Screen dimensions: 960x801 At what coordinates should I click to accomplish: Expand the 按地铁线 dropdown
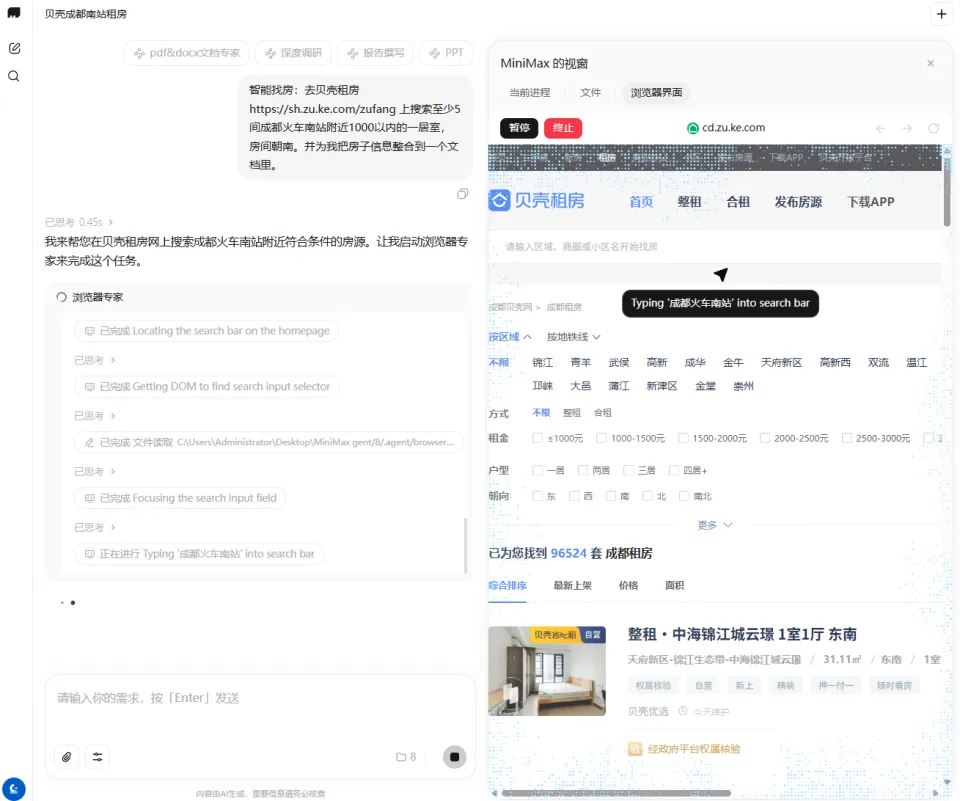click(x=573, y=337)
